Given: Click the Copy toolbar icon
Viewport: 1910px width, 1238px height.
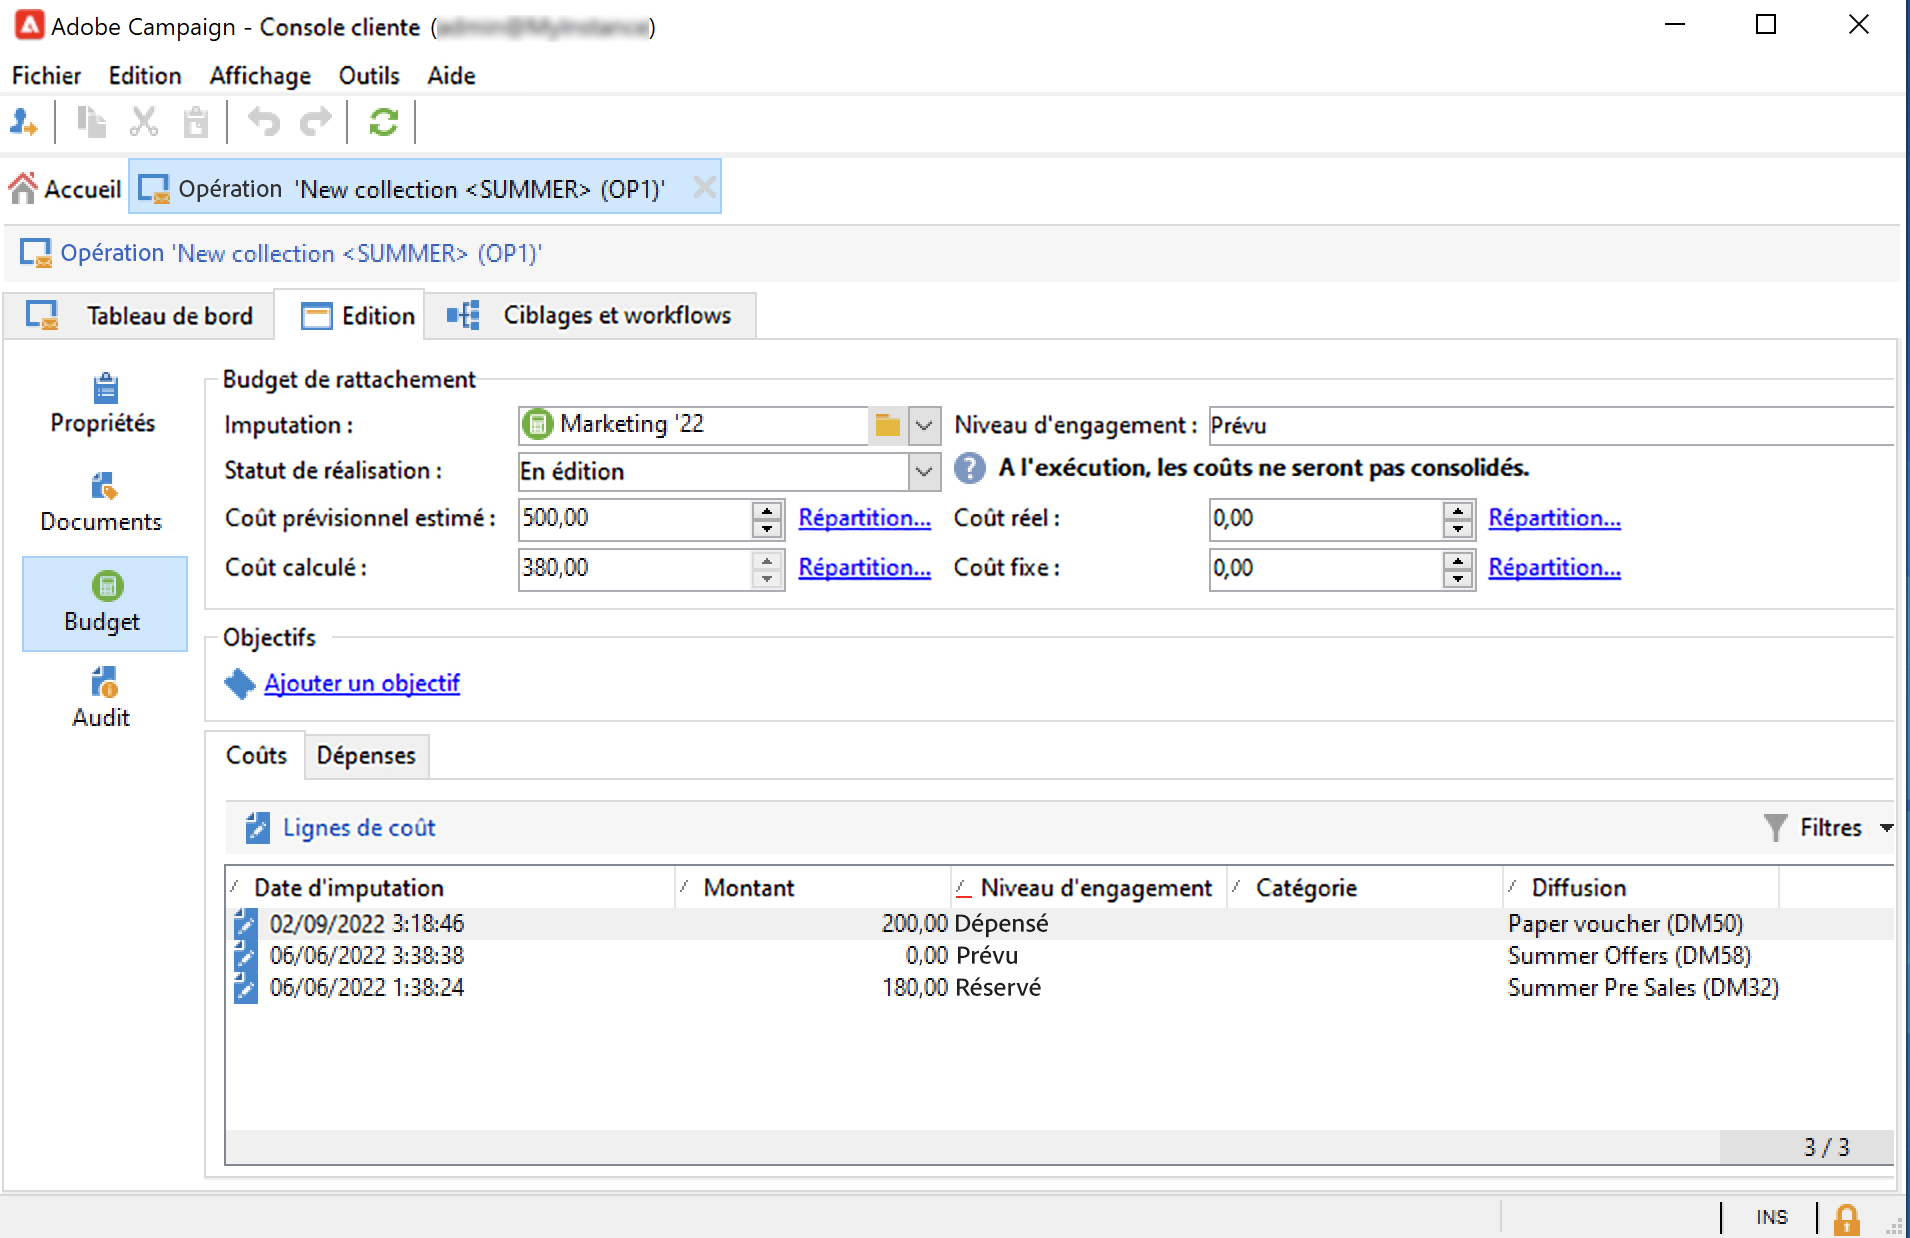Looking at the screenshot, I should point(91,123).
